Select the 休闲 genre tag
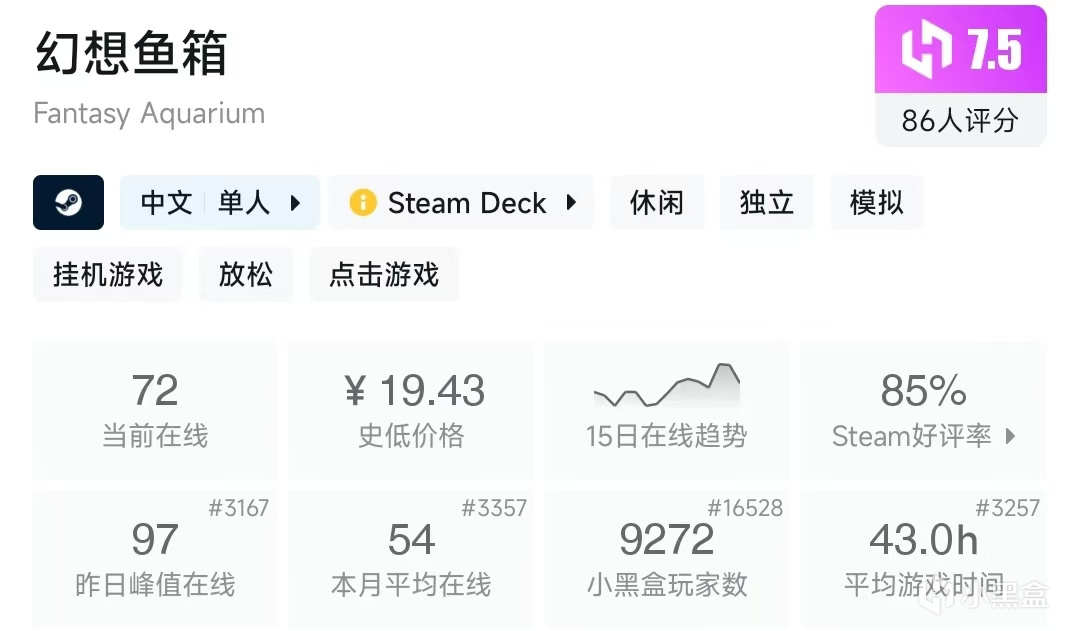The height and width of the screenshot is (631, 1080). [657, 203]
